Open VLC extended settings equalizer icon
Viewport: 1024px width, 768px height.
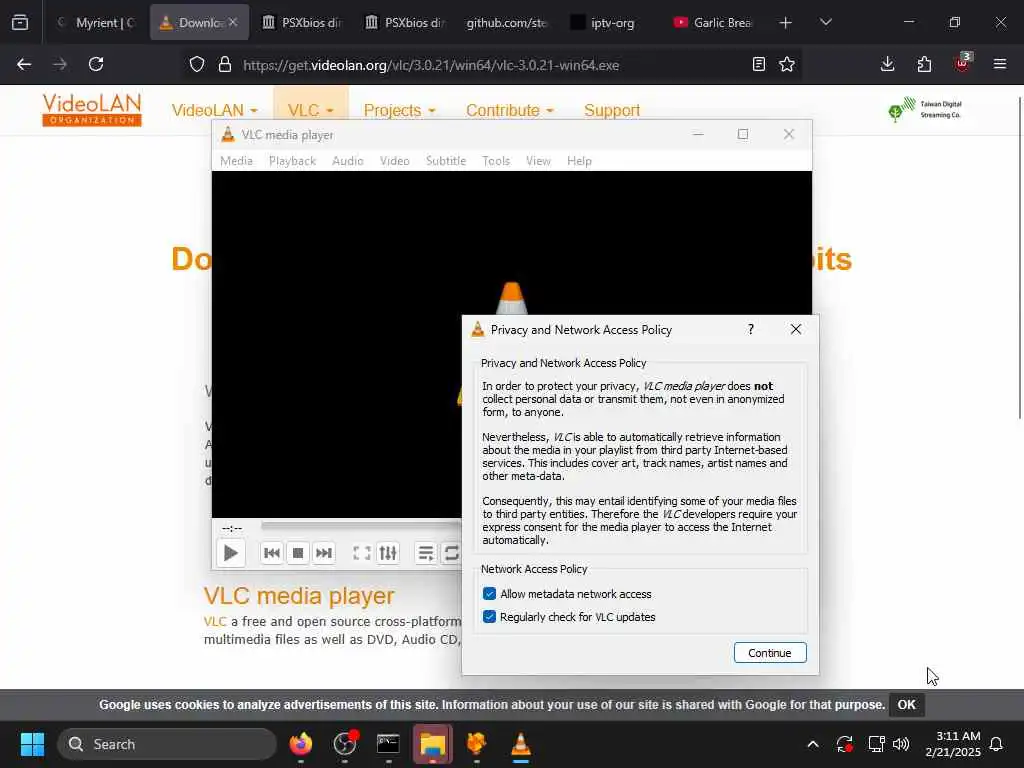[388, 553]
